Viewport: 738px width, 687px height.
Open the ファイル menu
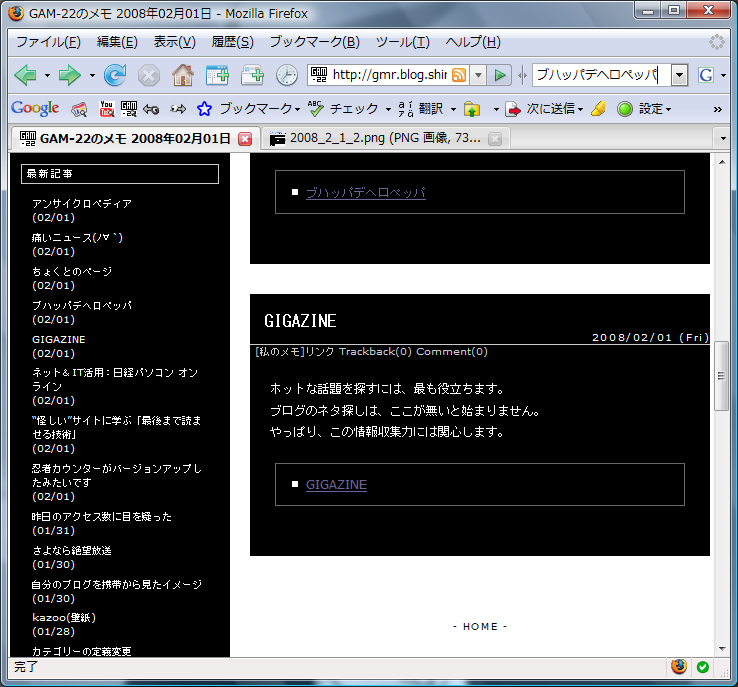(x=48, y=42)
